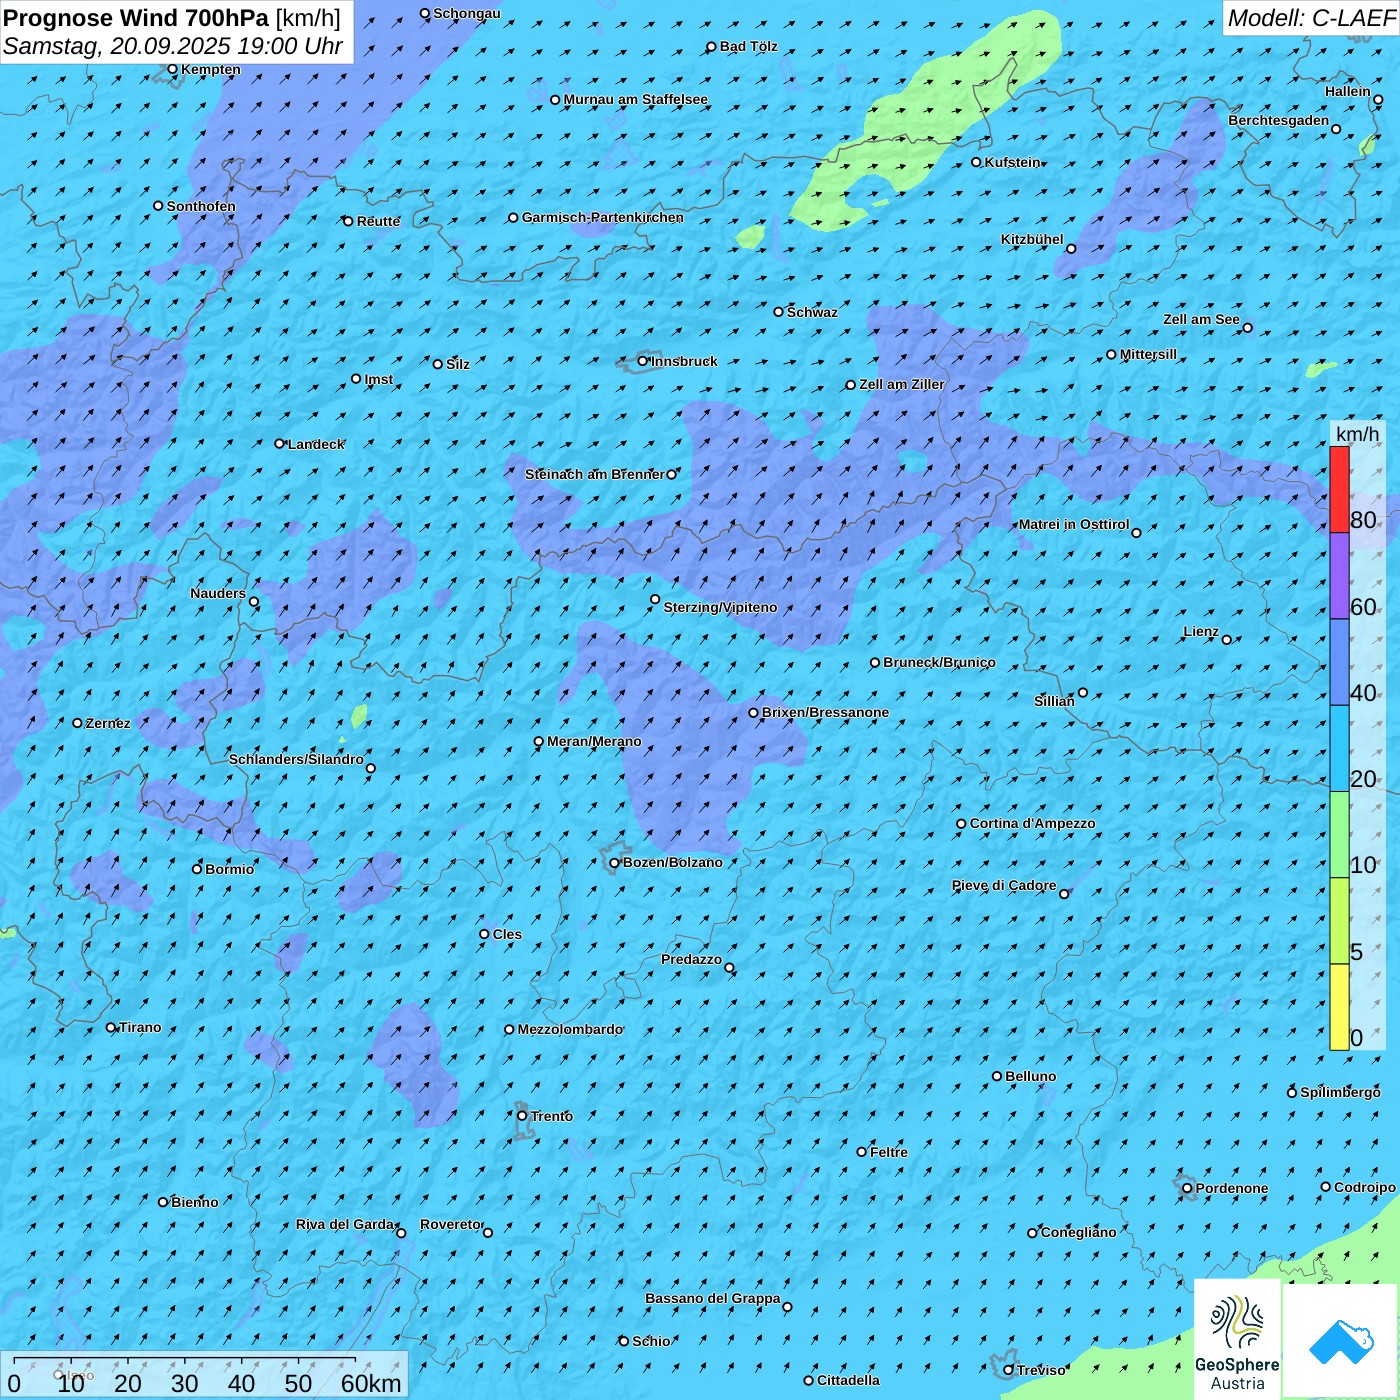Click the blue cloud logo icon
The height and width of the screenshot is (1400, 1400).
coord(1340,1341)
